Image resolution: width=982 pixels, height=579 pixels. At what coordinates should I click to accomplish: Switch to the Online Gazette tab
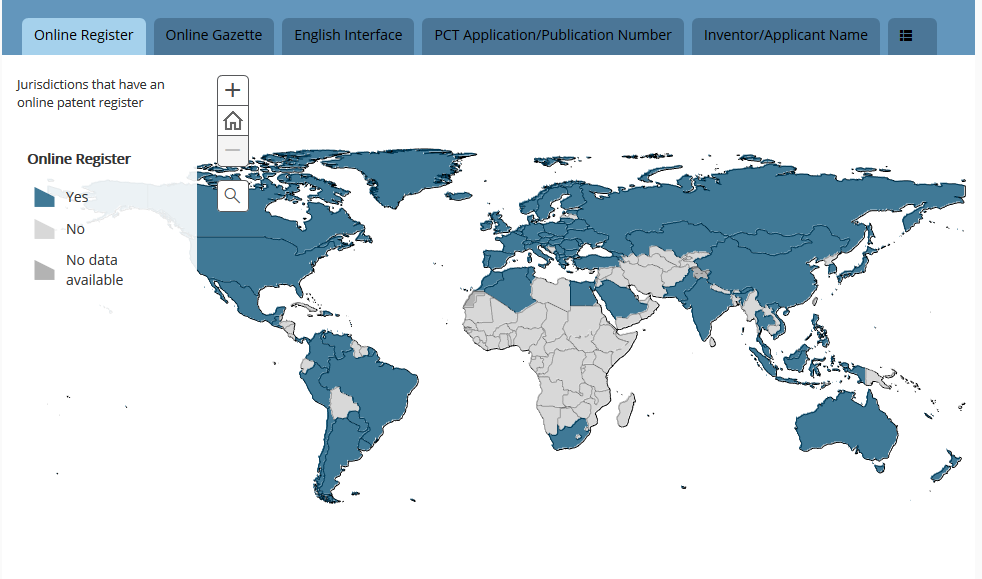pyautogui.click(x=213, y=34)
